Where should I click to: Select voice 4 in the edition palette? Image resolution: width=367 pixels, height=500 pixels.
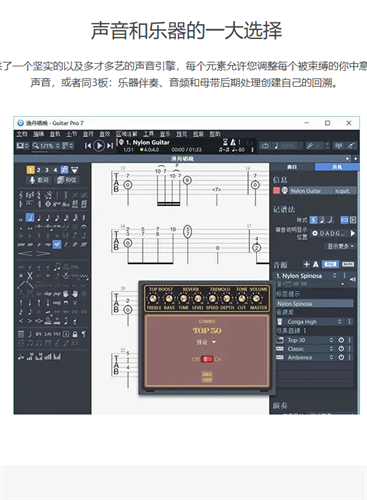55,170
